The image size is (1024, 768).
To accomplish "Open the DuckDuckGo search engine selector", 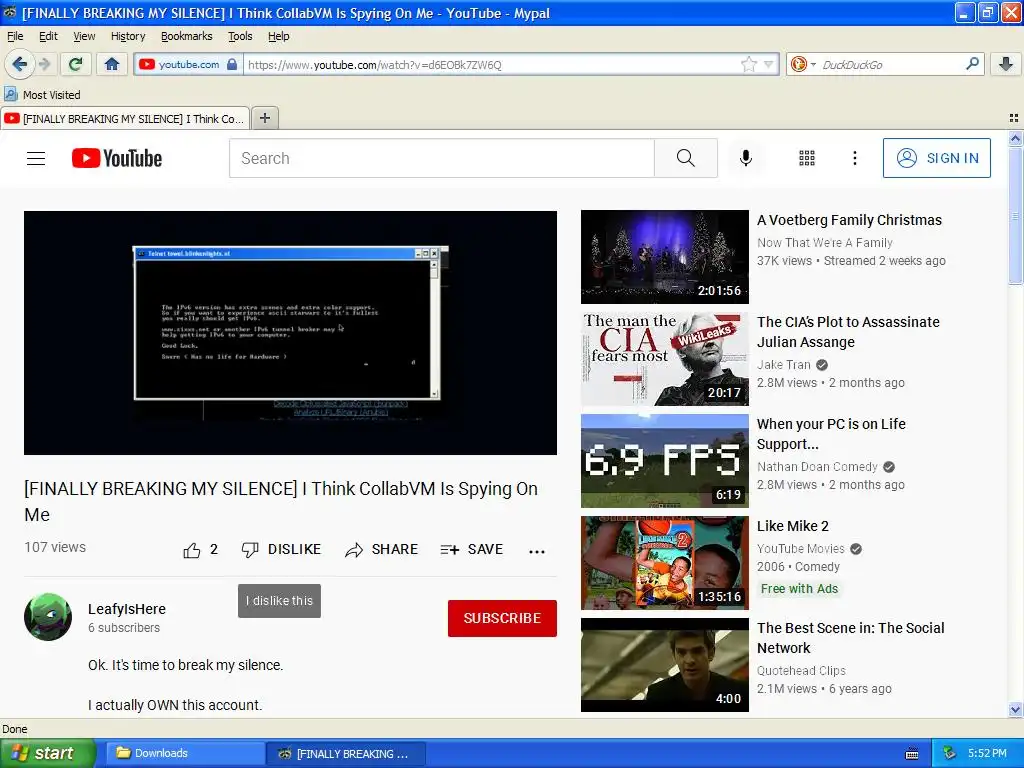I will (803, 64).
